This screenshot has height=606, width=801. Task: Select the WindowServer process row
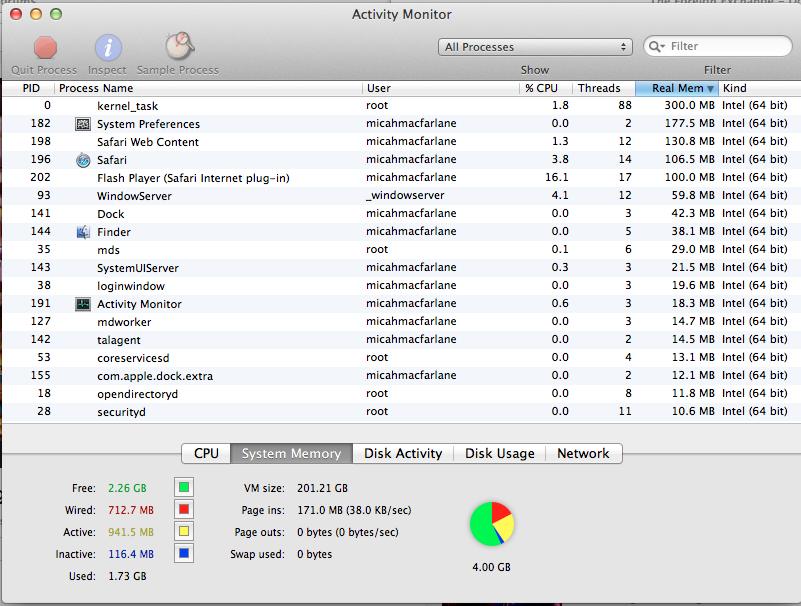(x=401, y=196)
